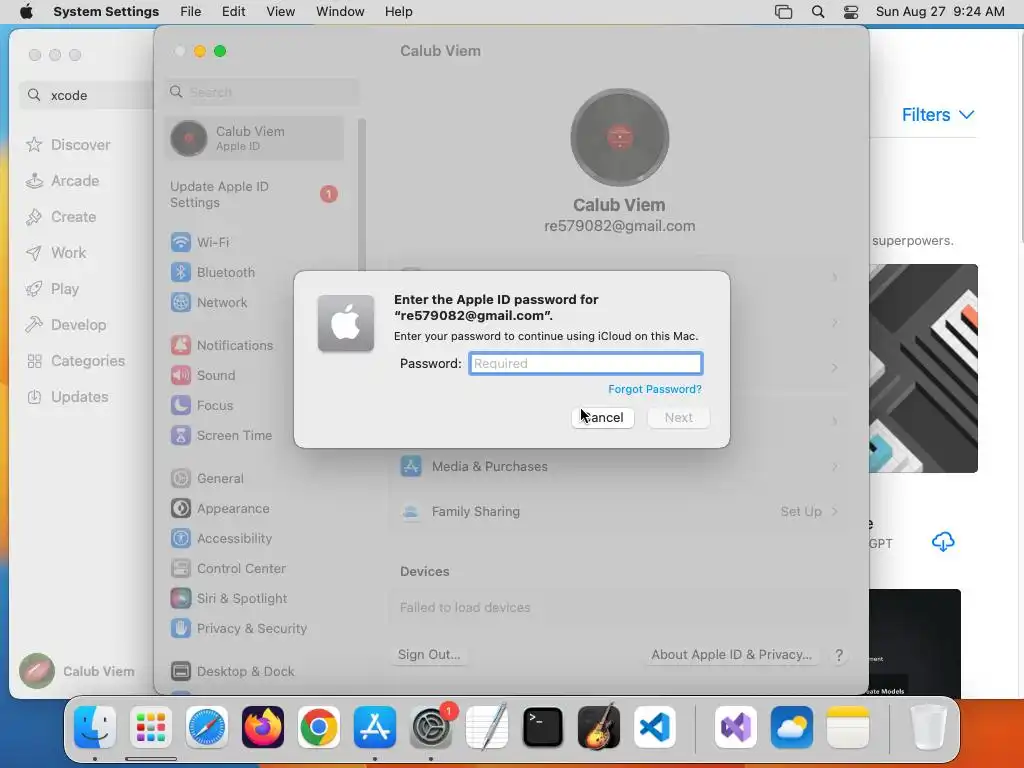Open the Bluetooth settings icon
This screenshot has width=1024, height=768.
181,272
